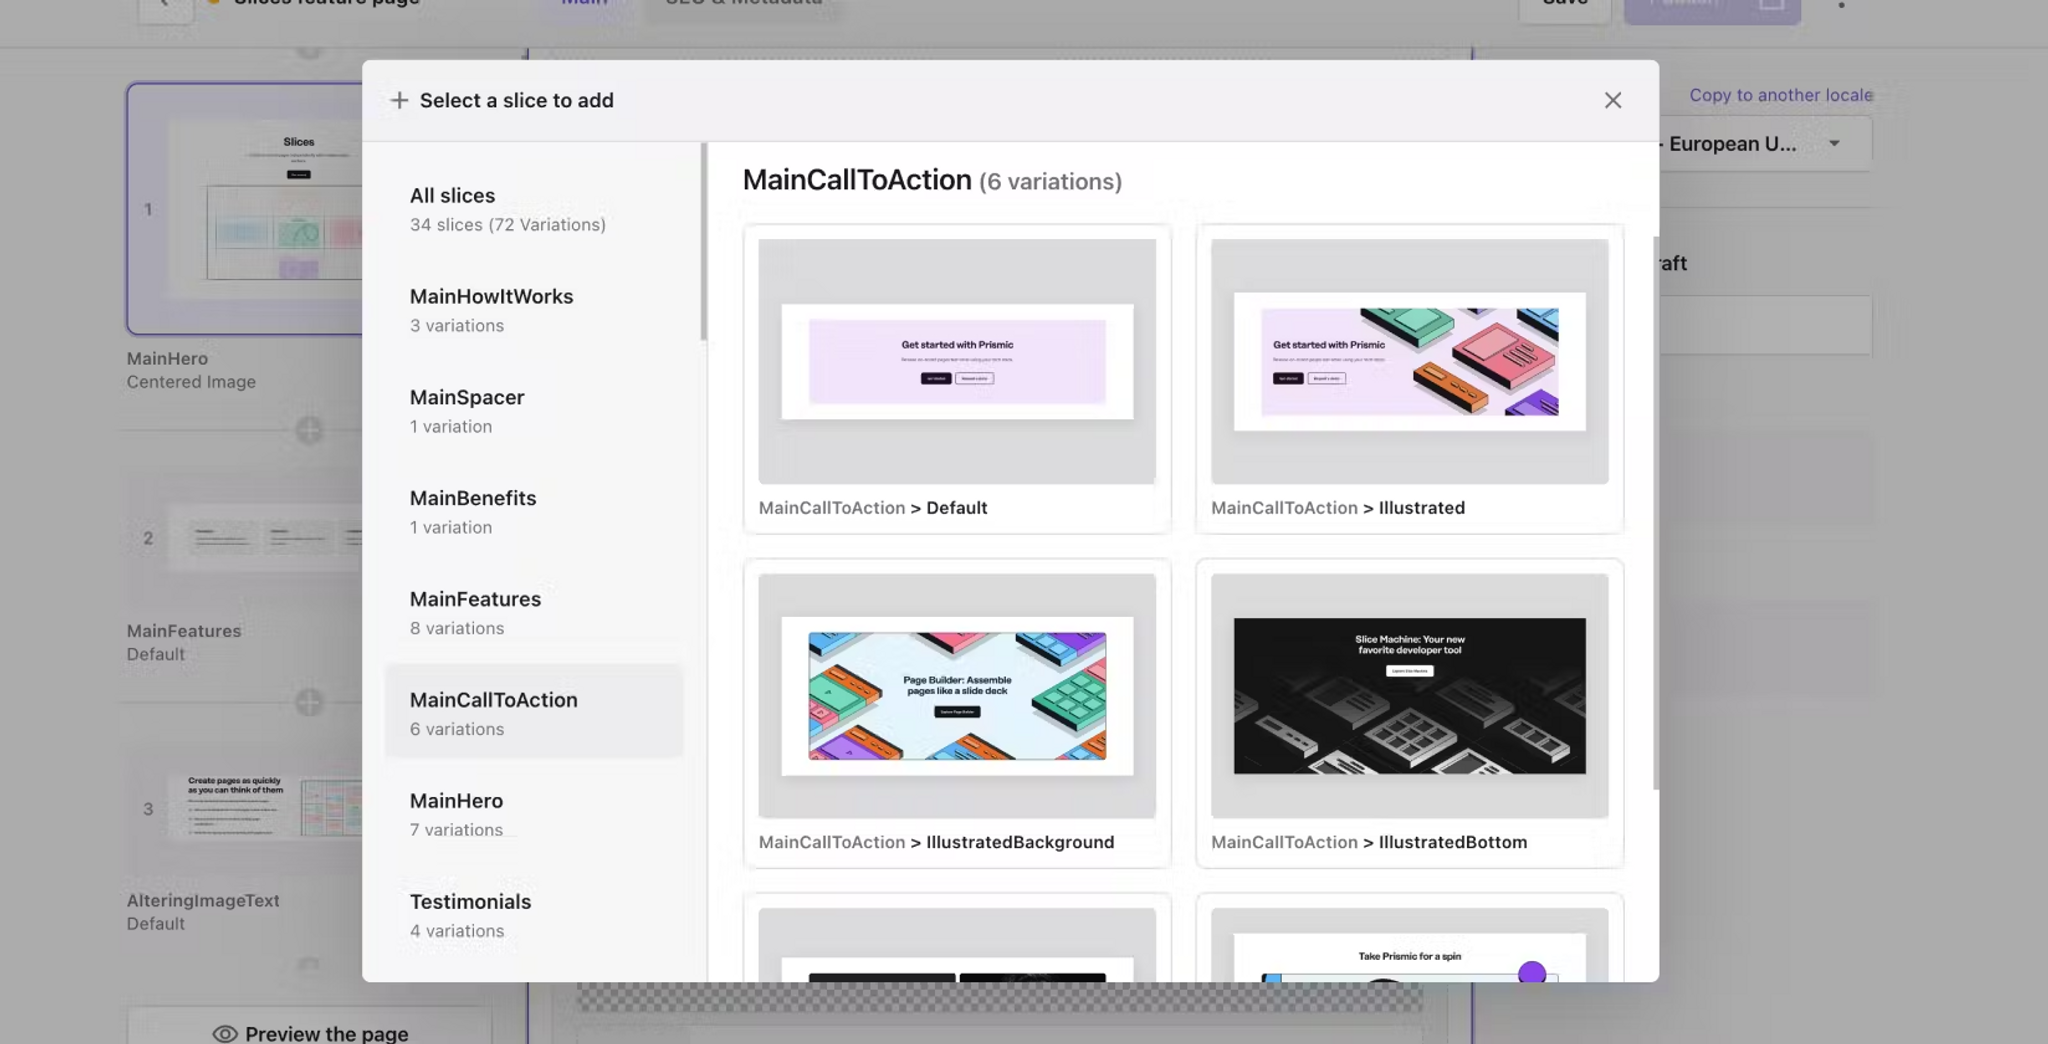Choose MainCallToAction Default variation thumbnail
2048x1044 pixels.
click(957, 361)
